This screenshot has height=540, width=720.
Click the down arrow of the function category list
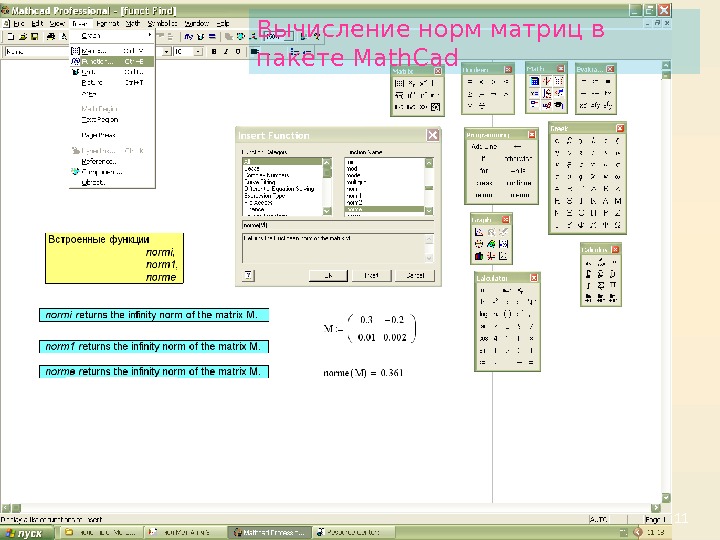(x=327, y=211)
